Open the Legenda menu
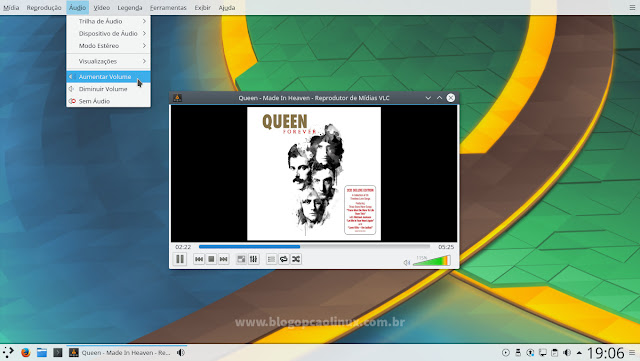640x361 pixels. pyautogui.click(x=130, y=7)
